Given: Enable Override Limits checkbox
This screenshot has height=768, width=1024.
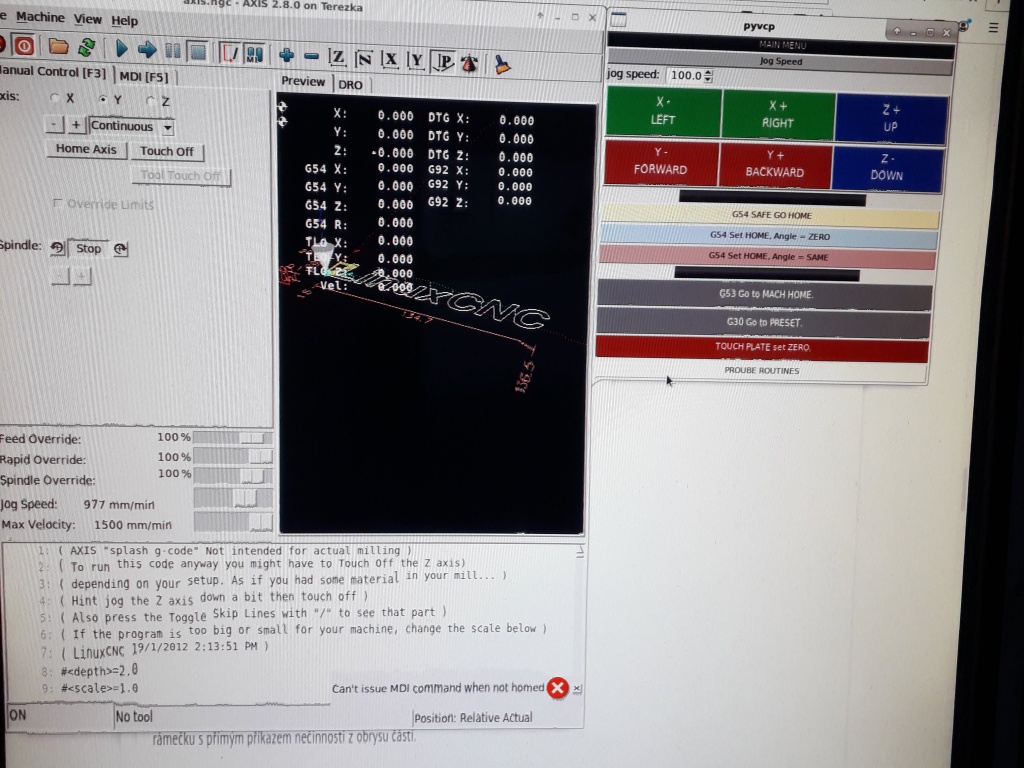Looking at the screenshot, I should (x=58, y=204).
